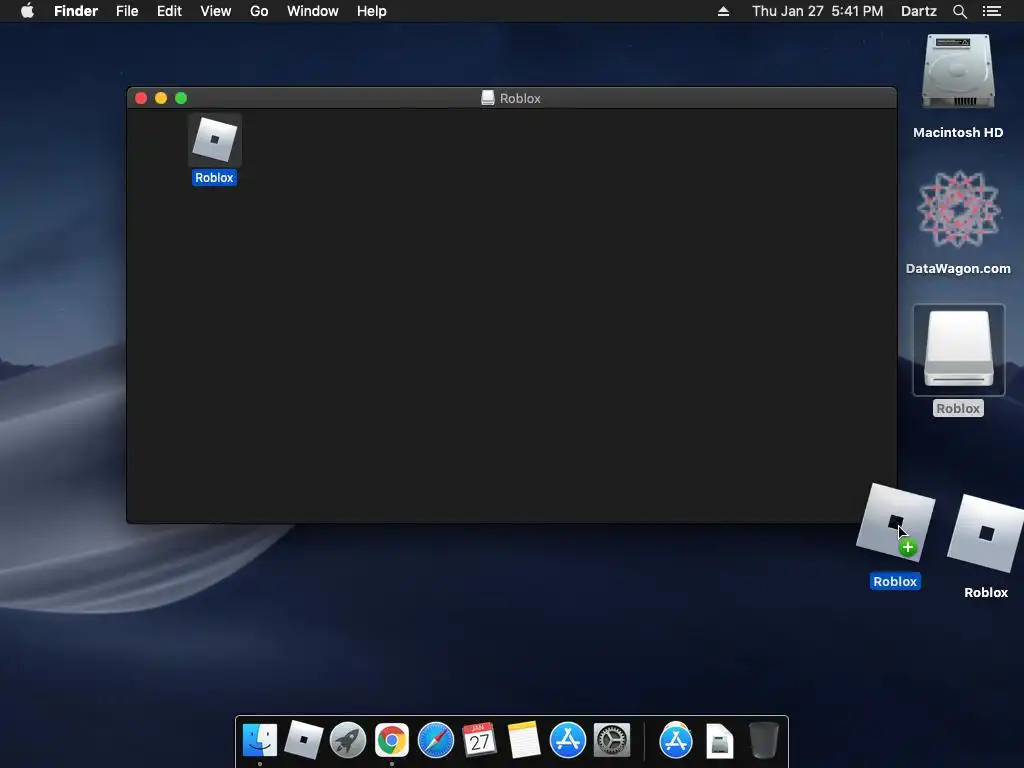Click the eject icon in menu bar
Image resolution: width=1024 pixels, height=768 pixels.
tap(723, 11)
